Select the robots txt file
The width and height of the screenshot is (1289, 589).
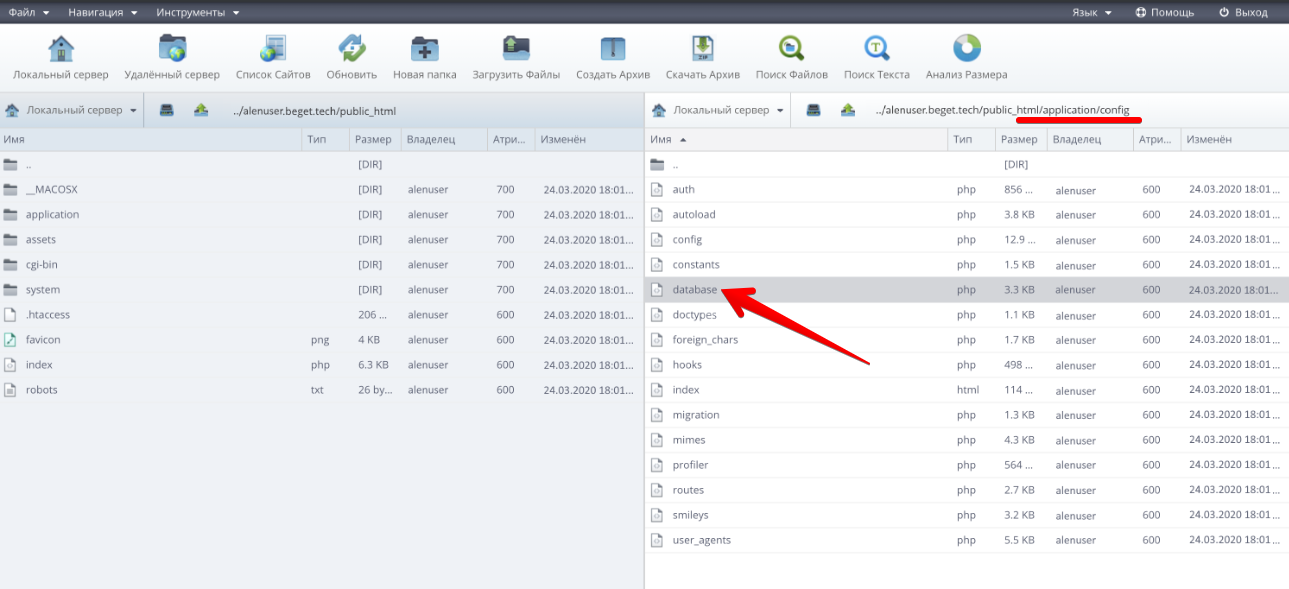coord(320,389)
